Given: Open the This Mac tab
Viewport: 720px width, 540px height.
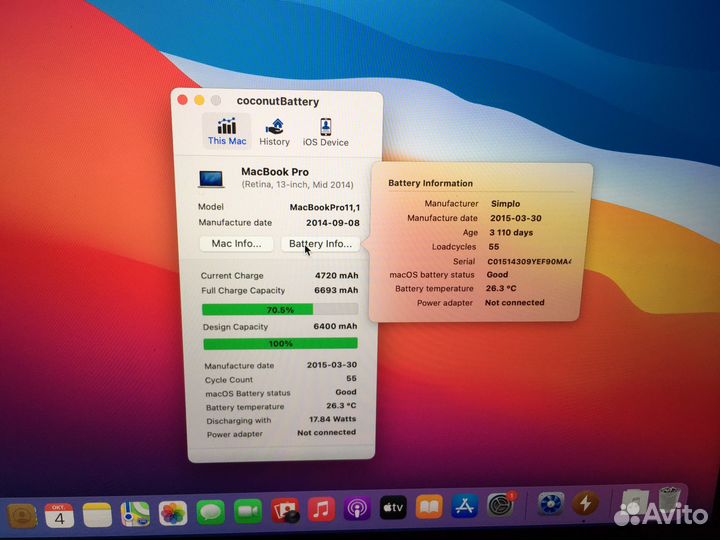Looking at the screenshot, I should [227, 131].
